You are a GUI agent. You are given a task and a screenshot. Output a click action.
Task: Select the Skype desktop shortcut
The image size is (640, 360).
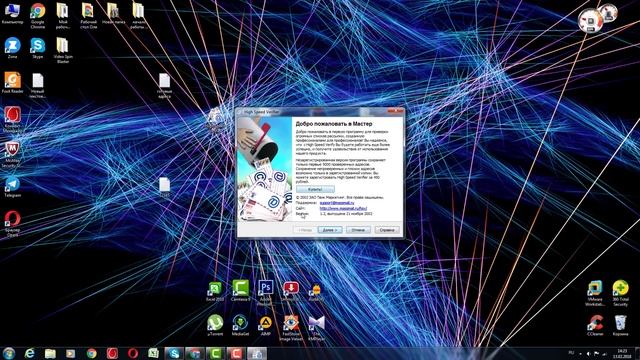[38, 48]
